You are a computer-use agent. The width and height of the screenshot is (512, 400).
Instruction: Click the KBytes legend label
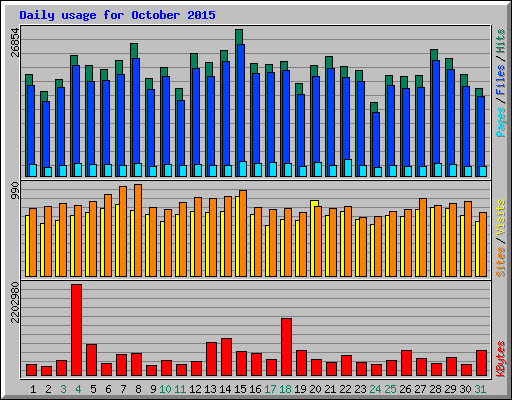point(501,359)
